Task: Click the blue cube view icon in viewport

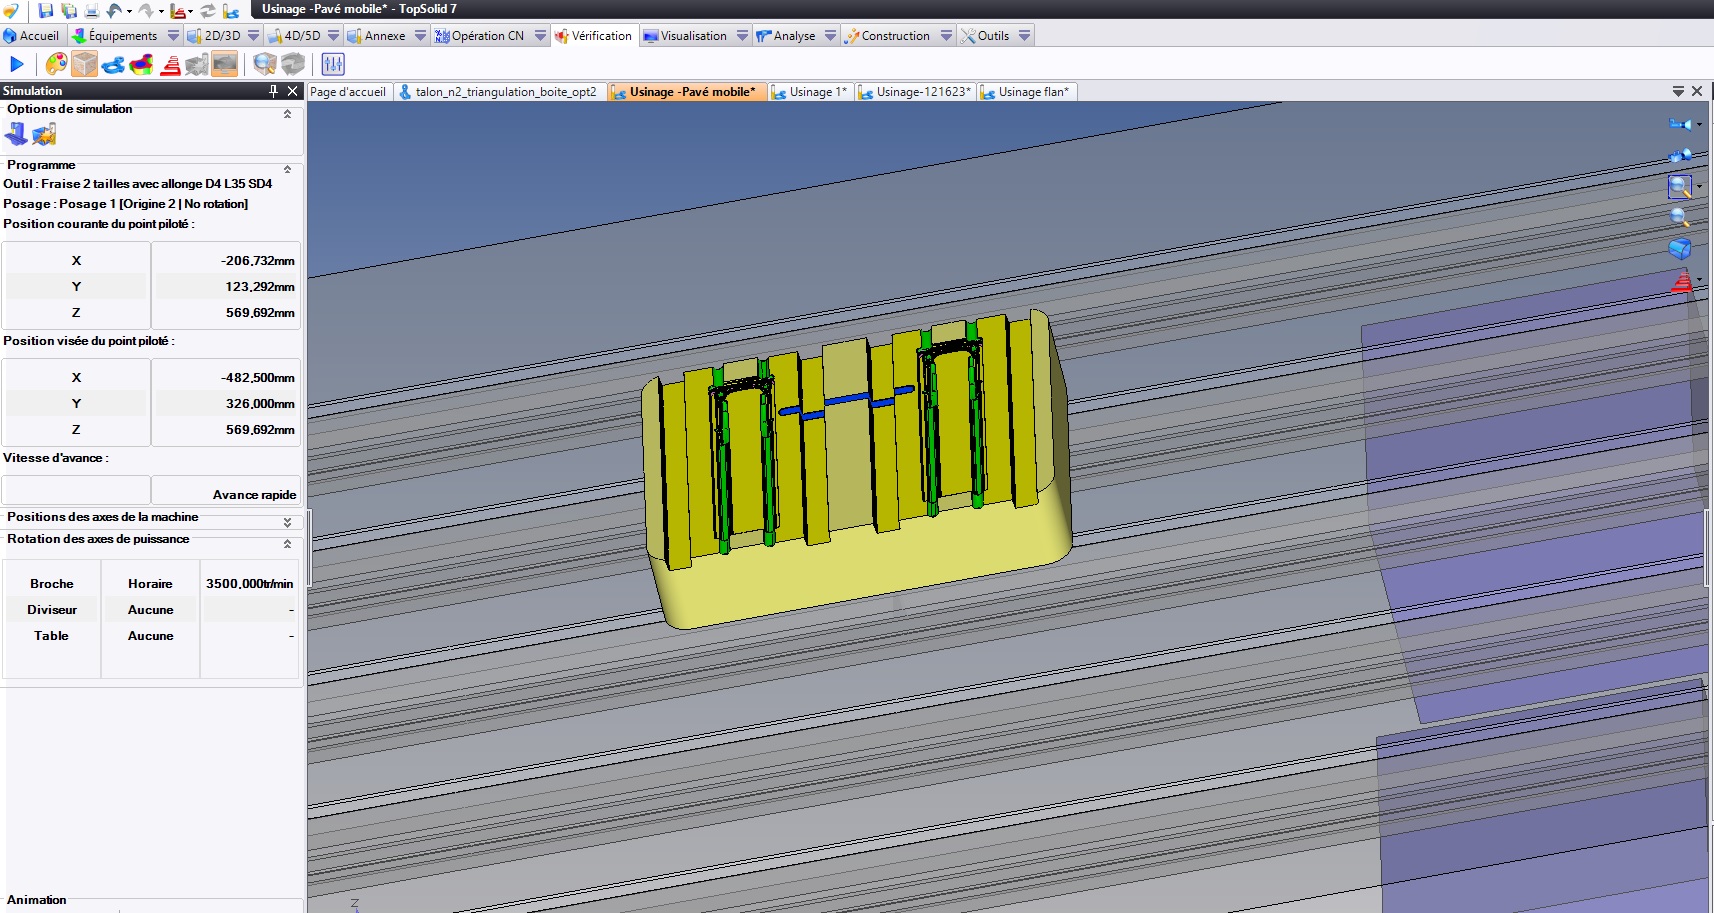Action: pyautogui.click(x=1679, y=249)
